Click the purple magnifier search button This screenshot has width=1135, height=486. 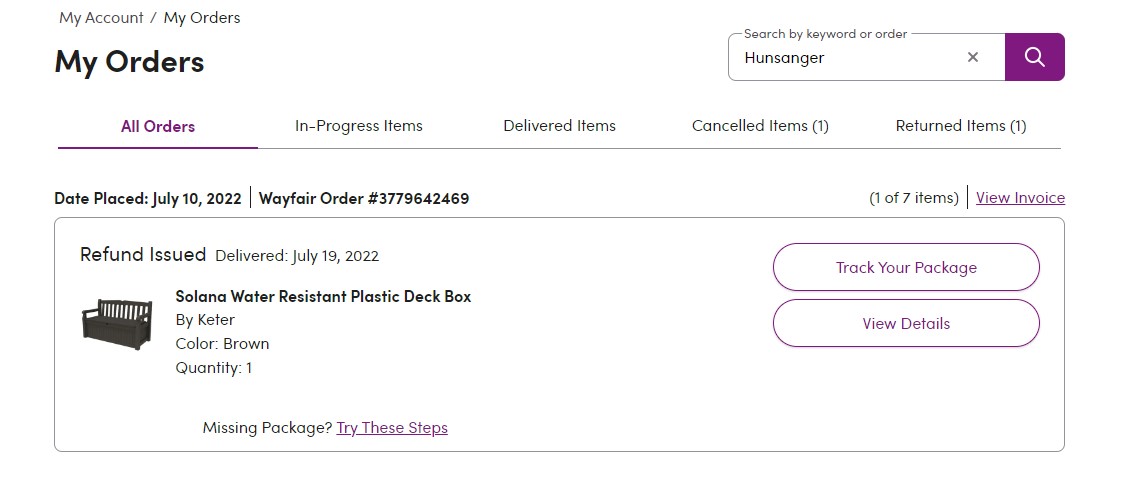click(1034, 57)
